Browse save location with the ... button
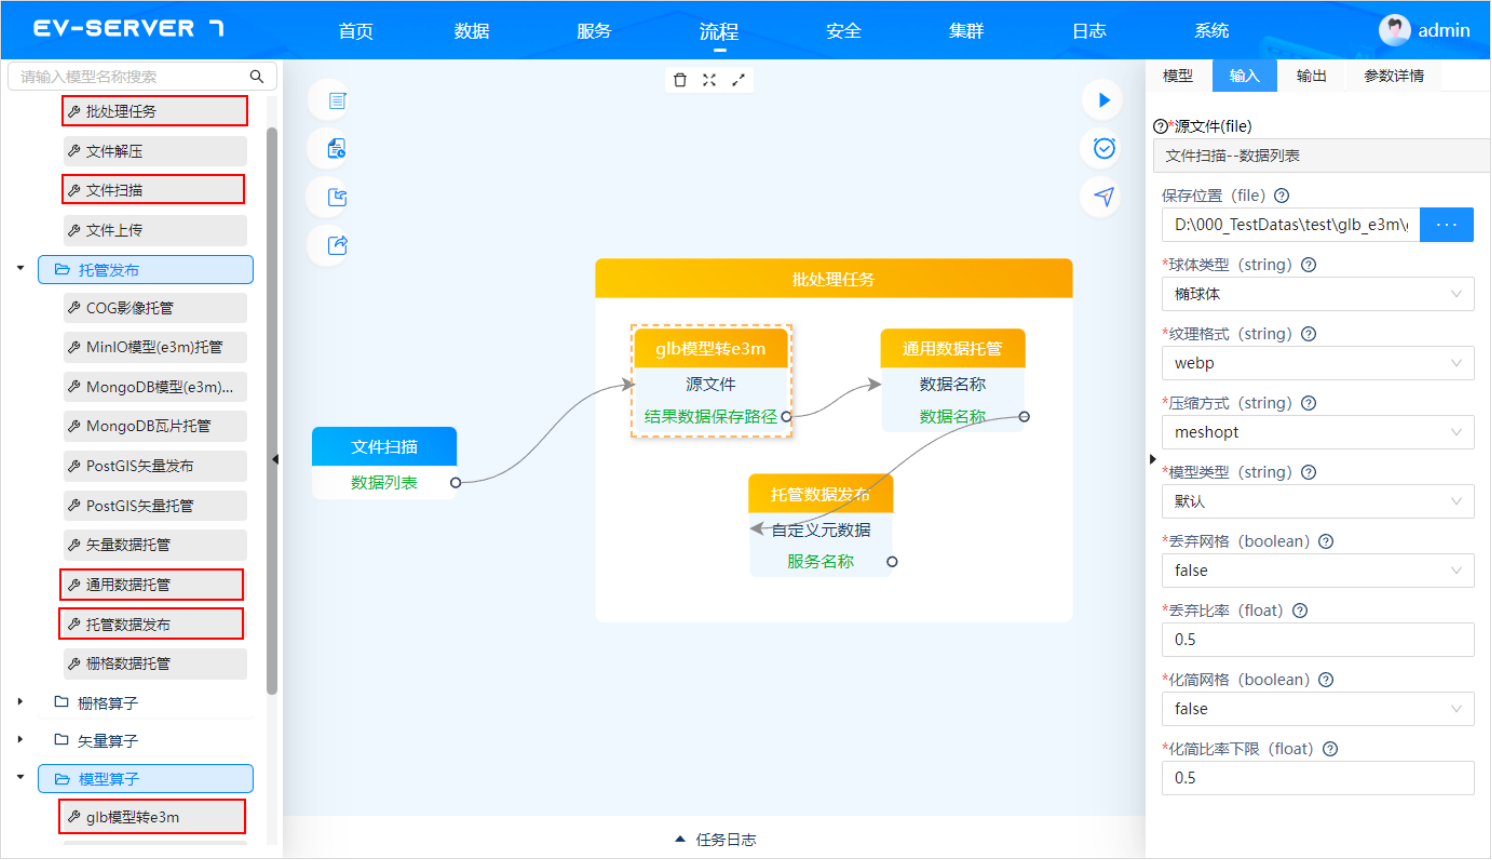The height and width of the screenshot is (860, 1492). coord(1446,224)
